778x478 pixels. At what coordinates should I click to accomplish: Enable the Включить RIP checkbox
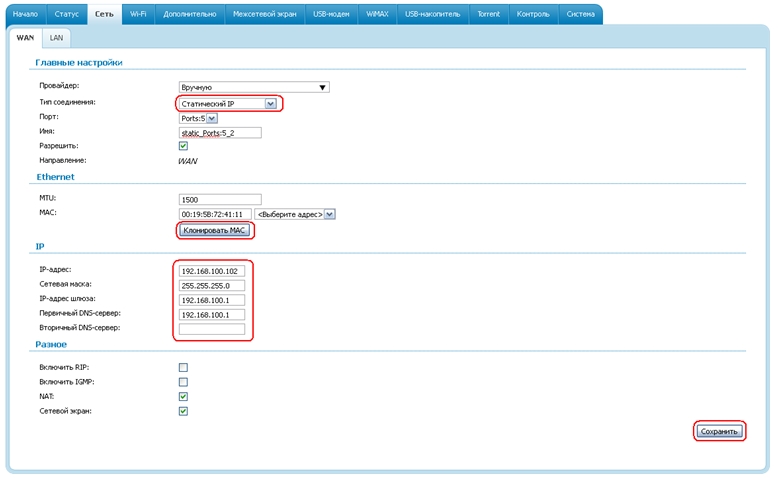point(183,367)
